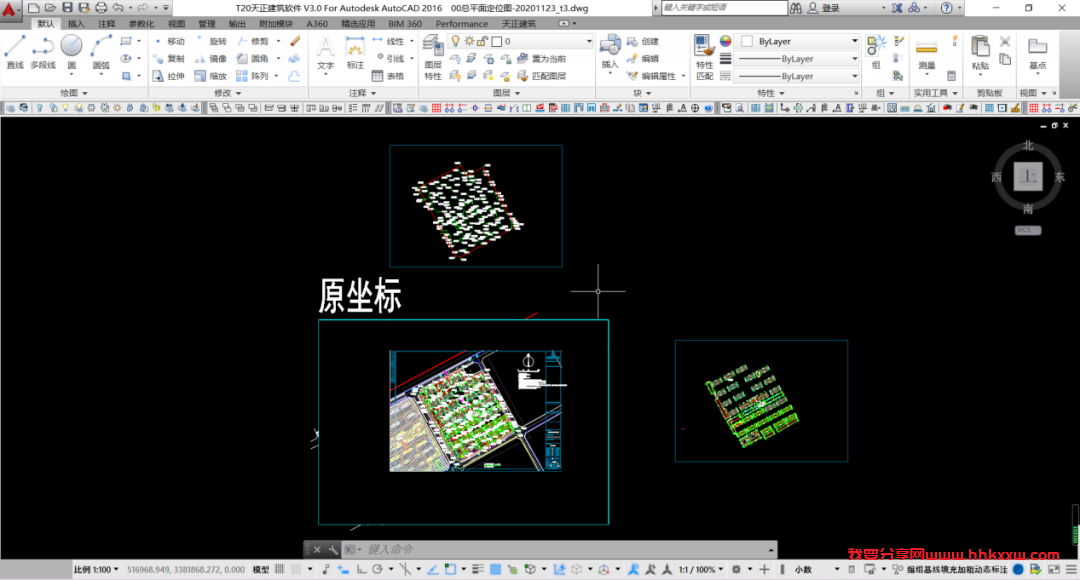Click the Group (组) tool
1080x580 pixels.
pyautogui.click(x=876, y=53)
